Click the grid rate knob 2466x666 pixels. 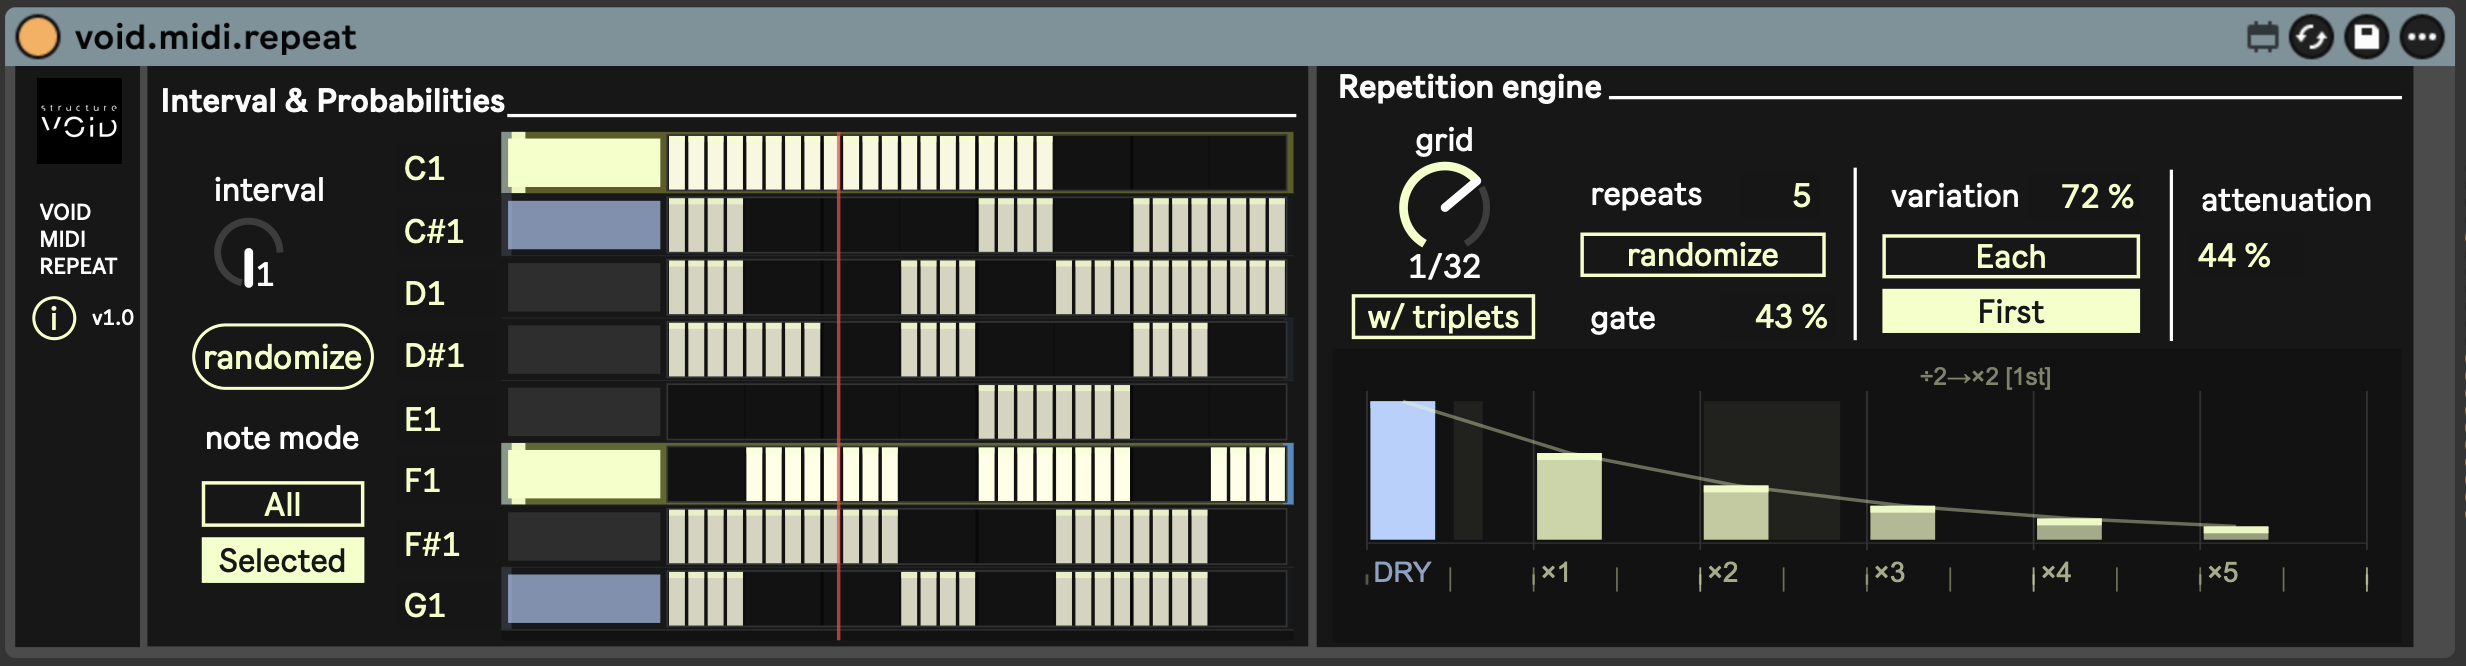pyautogui.click(x=1443, y=207)
